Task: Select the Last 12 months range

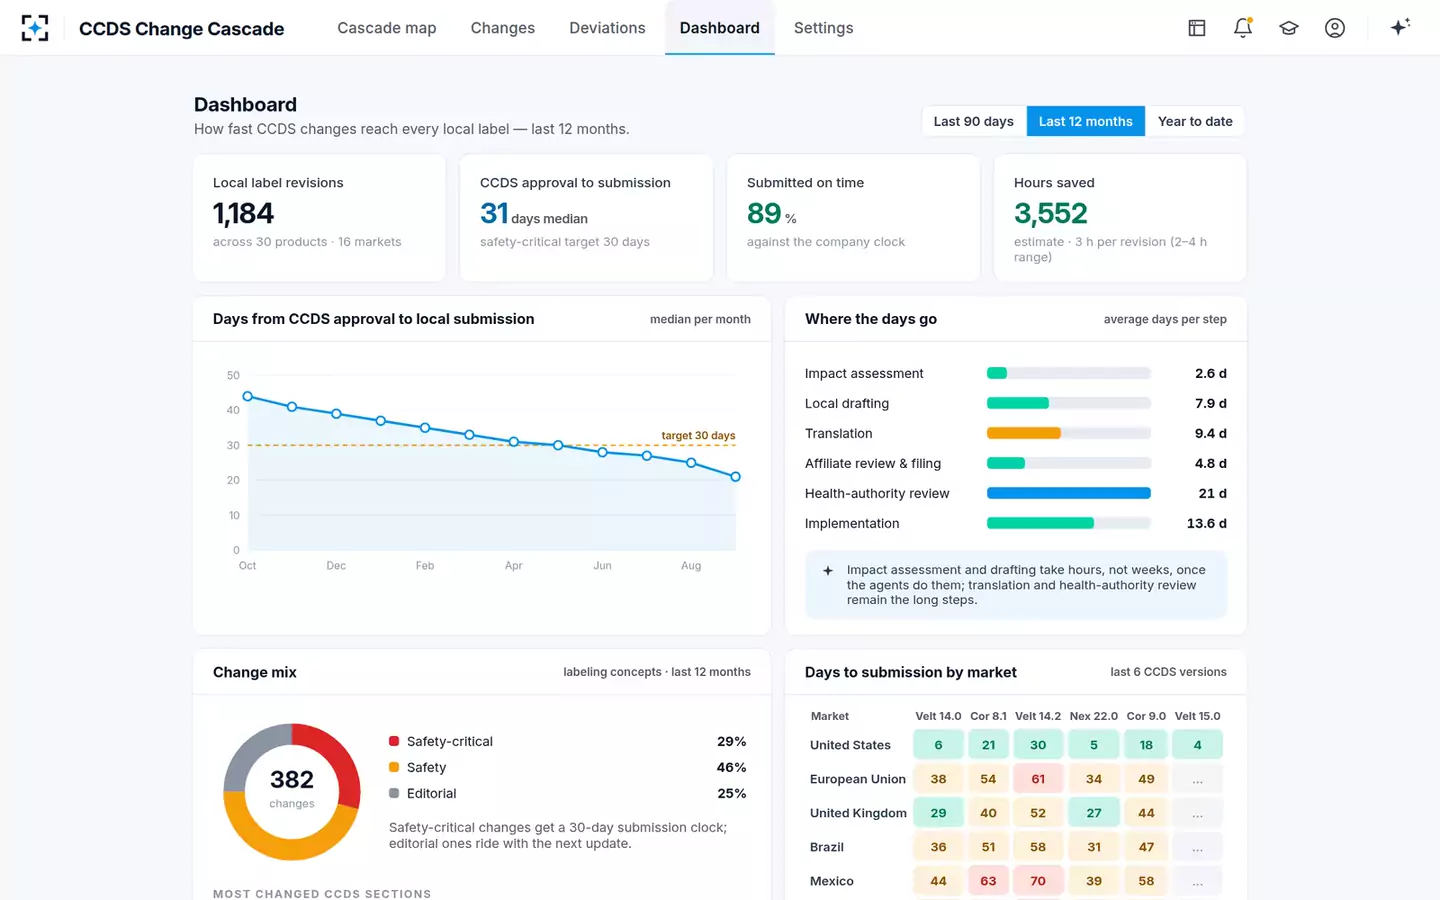Action: pyautogui.click(x=1085, y=121)
